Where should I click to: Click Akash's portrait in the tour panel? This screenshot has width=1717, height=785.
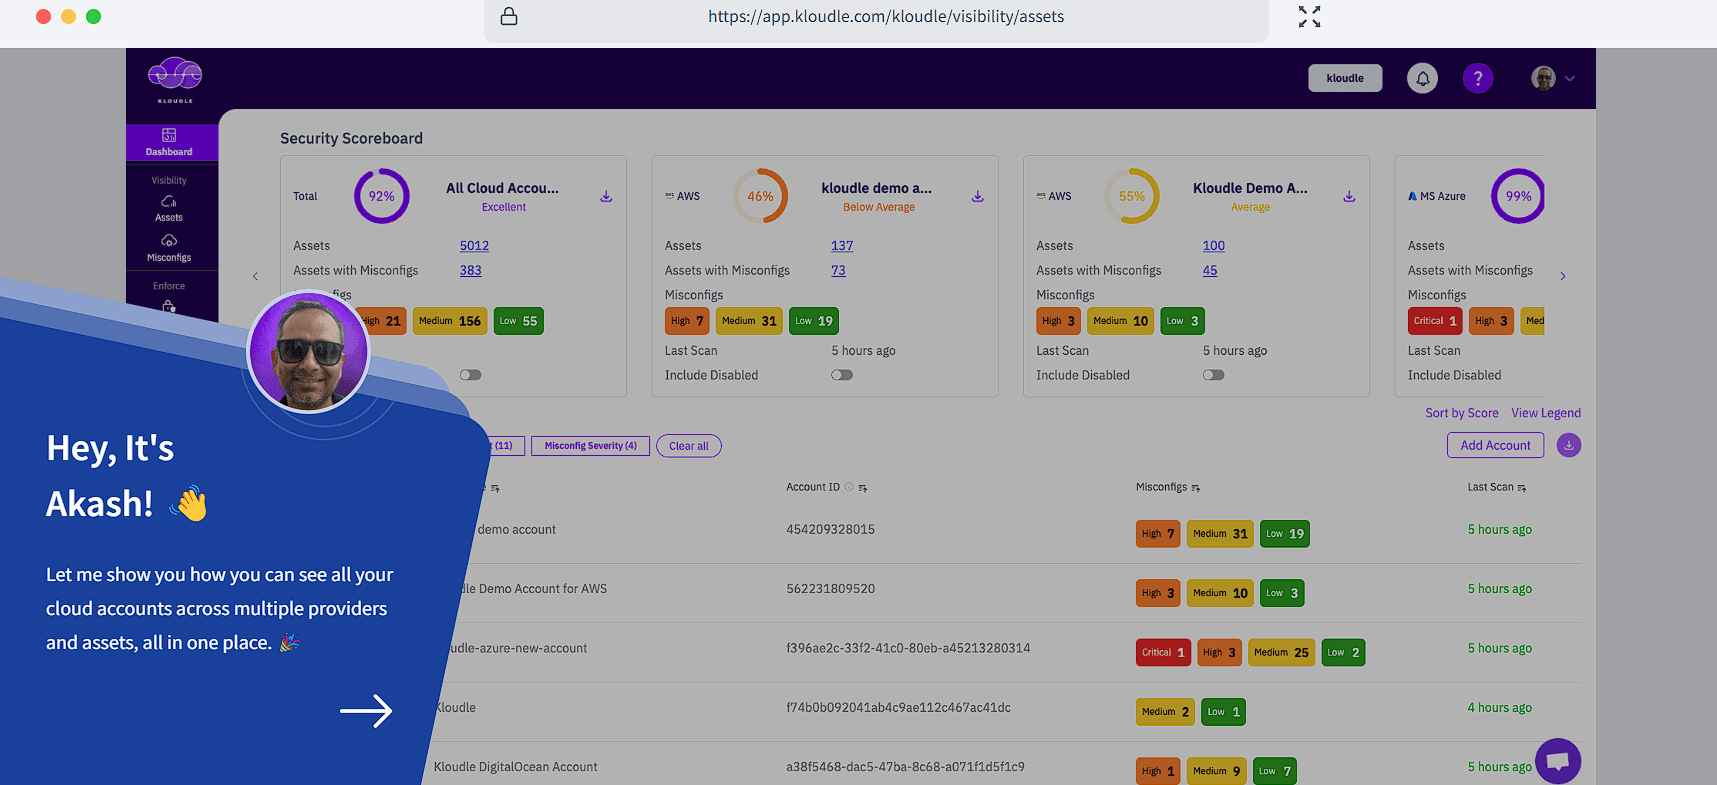click(x=309, y=351)
